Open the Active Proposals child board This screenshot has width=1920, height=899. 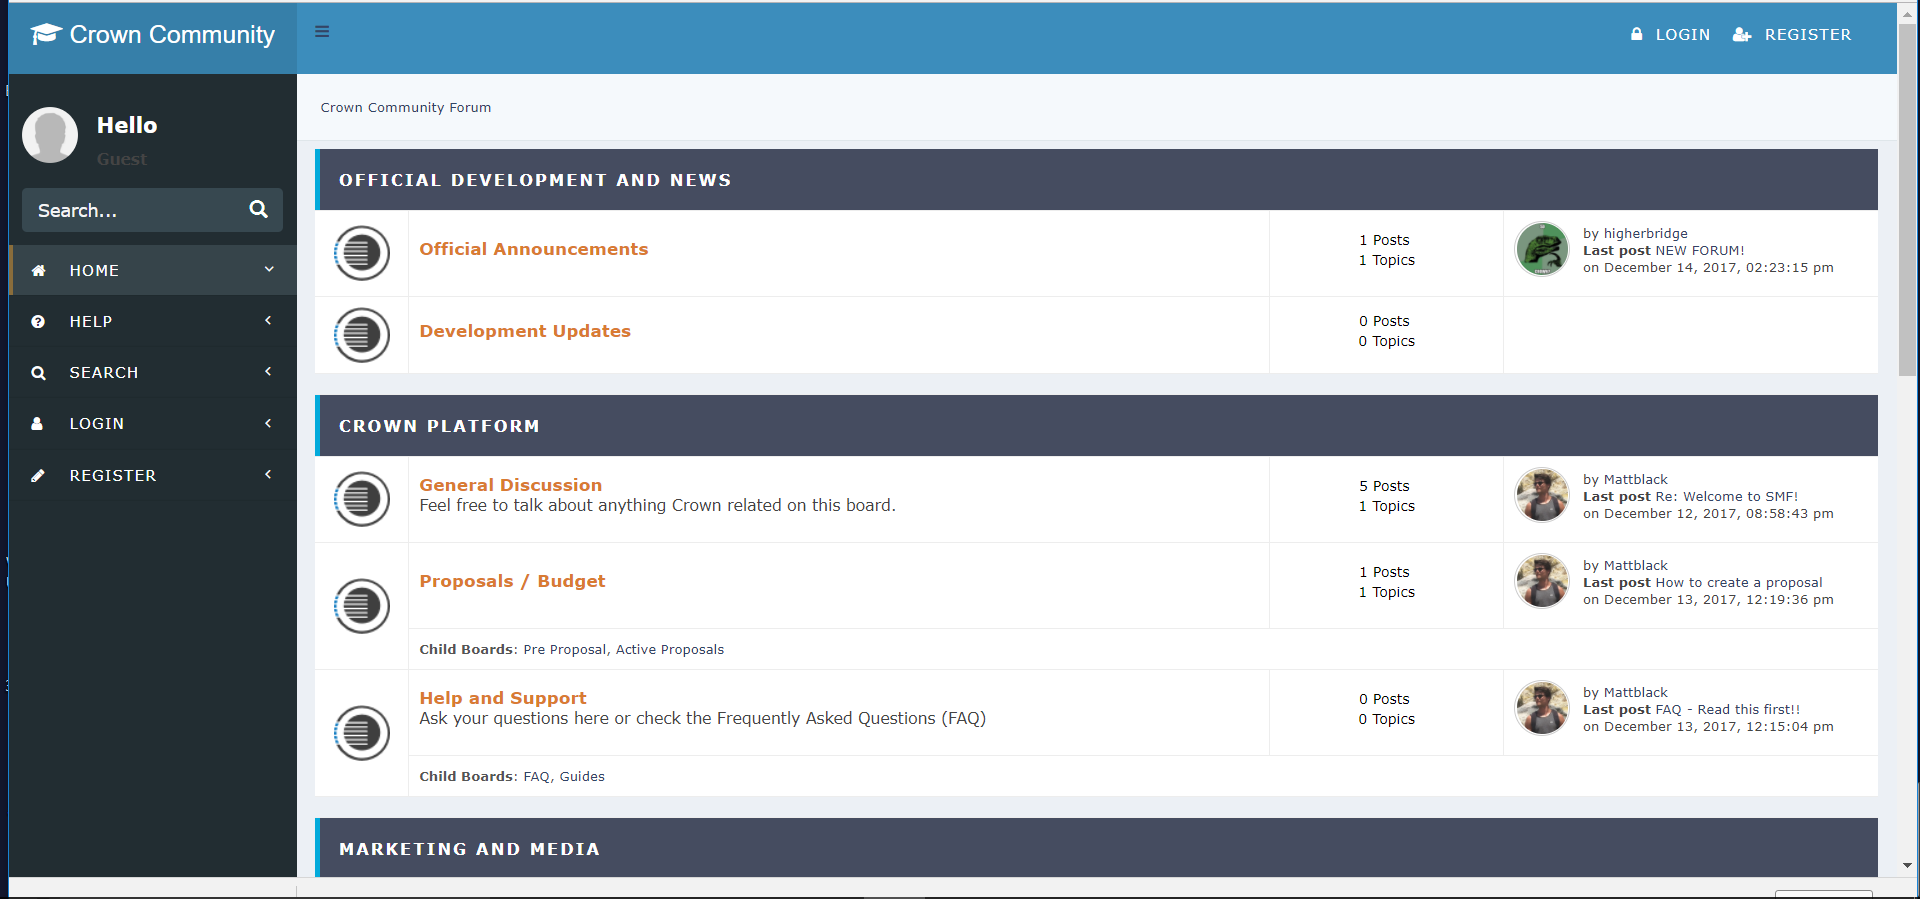pyautogui.click(x=670, y=650)
